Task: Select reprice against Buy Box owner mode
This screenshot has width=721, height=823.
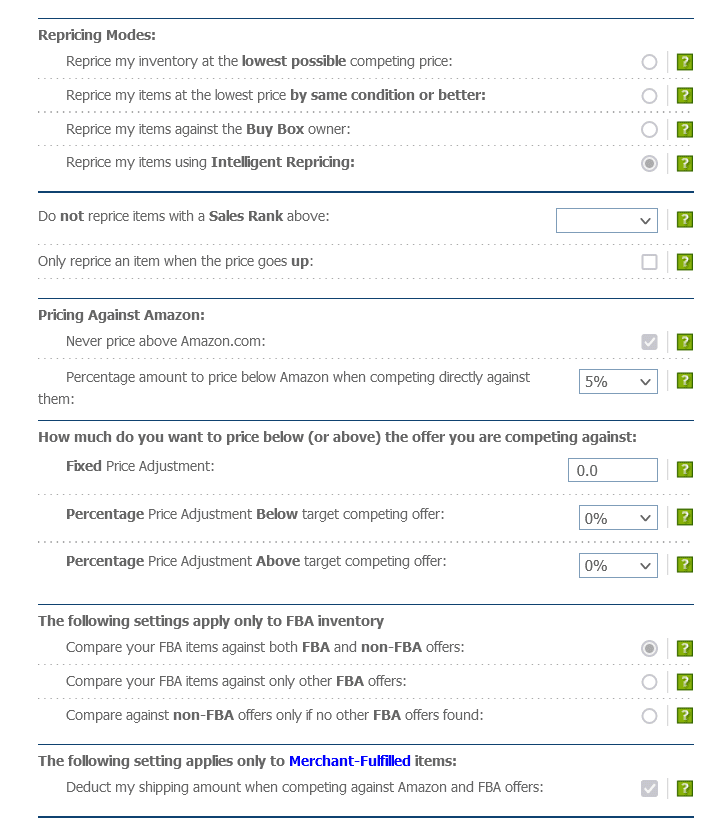Action: click(x=649, y=129)
